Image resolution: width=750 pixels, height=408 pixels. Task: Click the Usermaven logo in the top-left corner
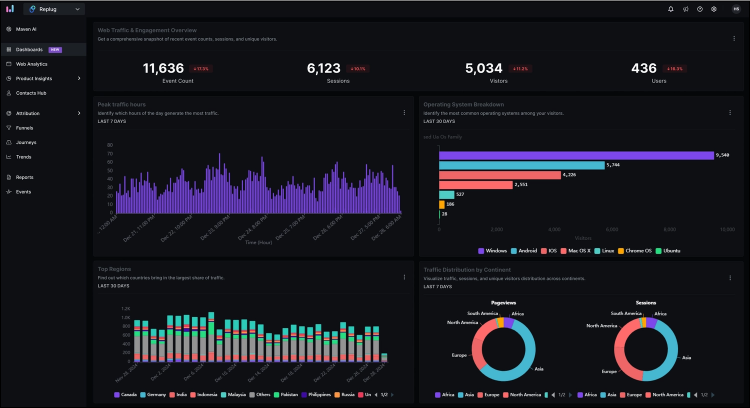[x=10, y=9]
